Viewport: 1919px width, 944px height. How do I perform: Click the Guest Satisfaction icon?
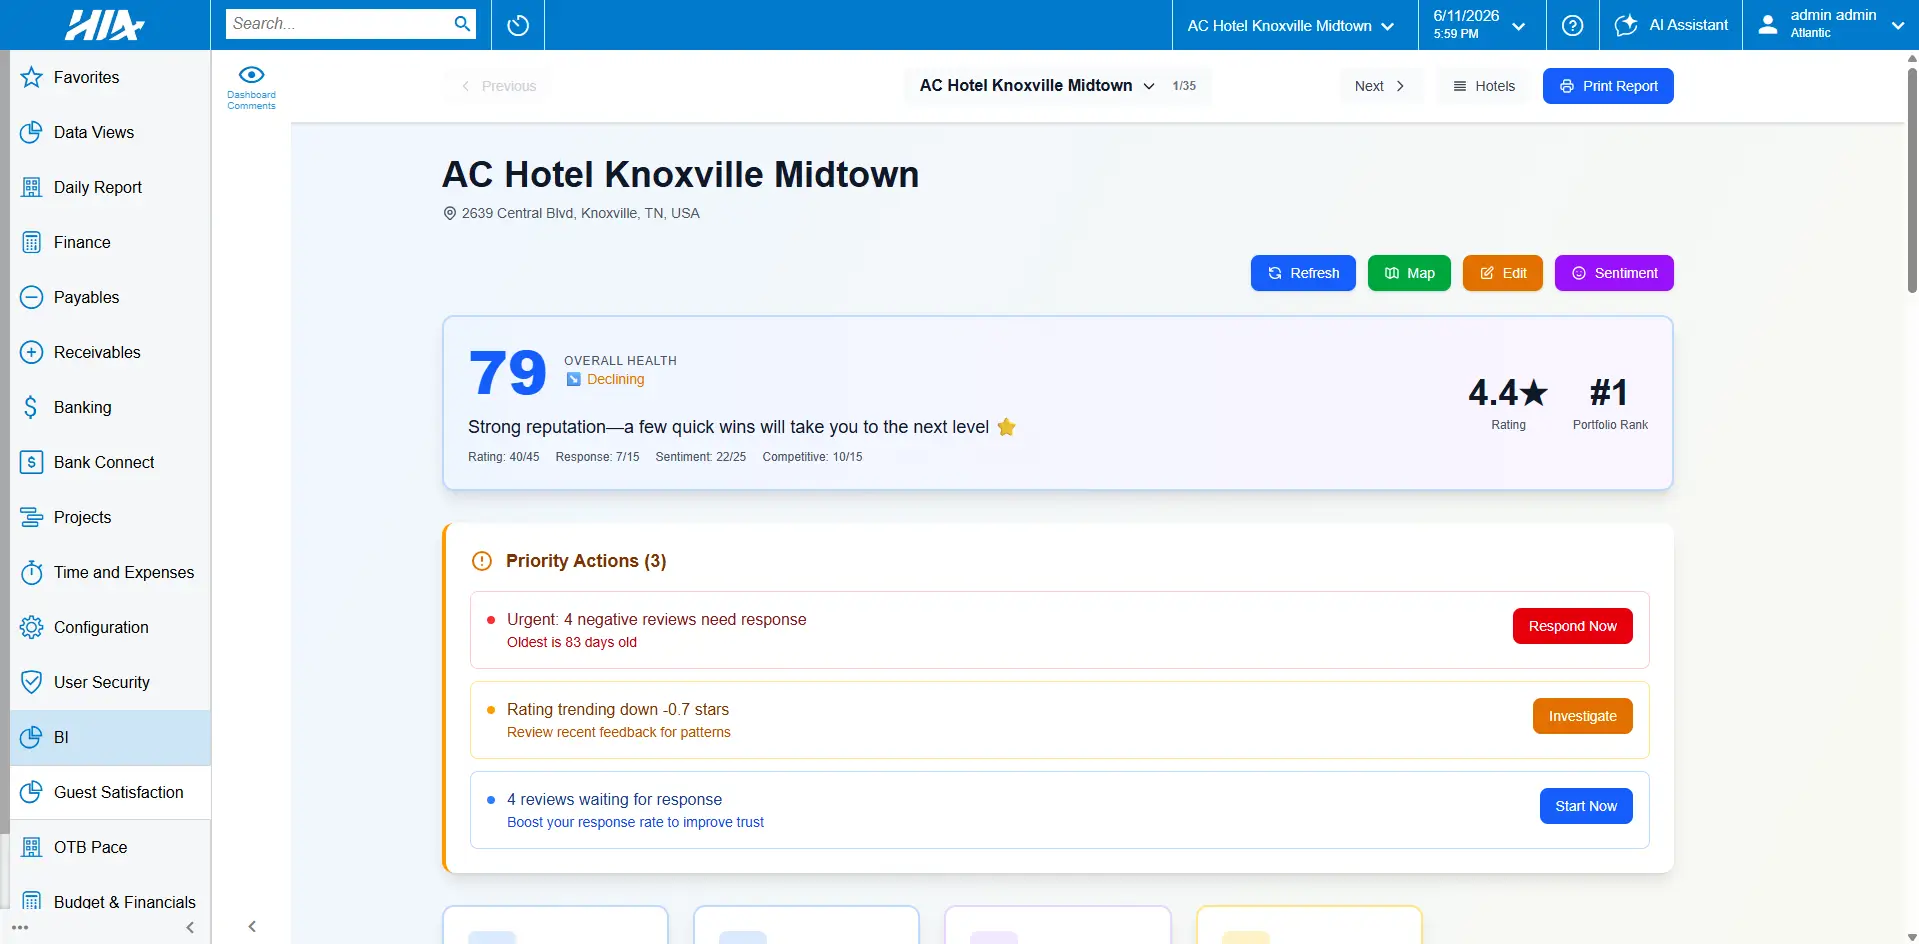(32, 792)
